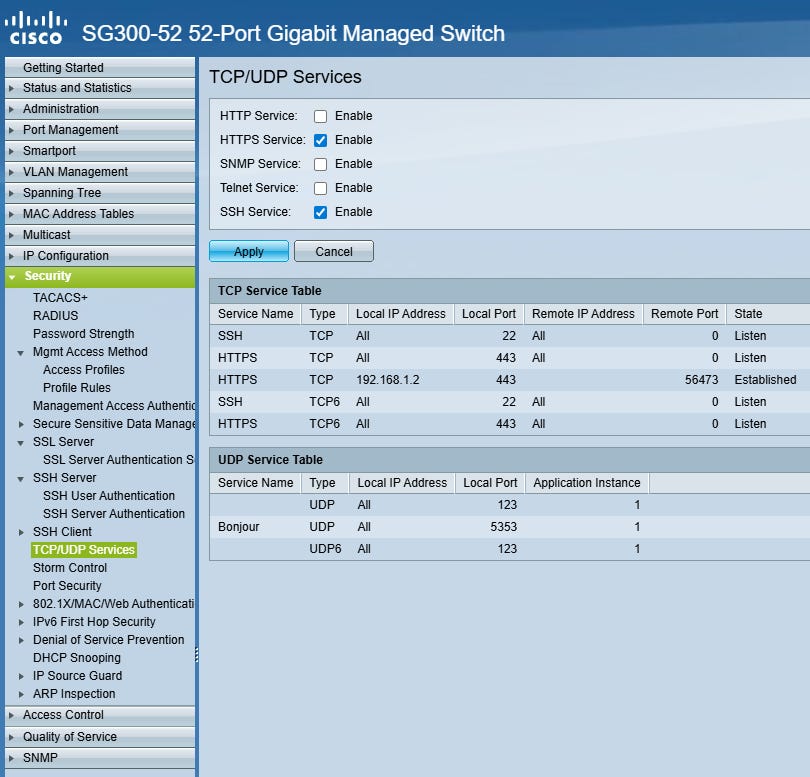Expand the Administration menu arrow
The width and height of the screenshot is (810, 777).
pyautogui.click(x=11, y=110)
